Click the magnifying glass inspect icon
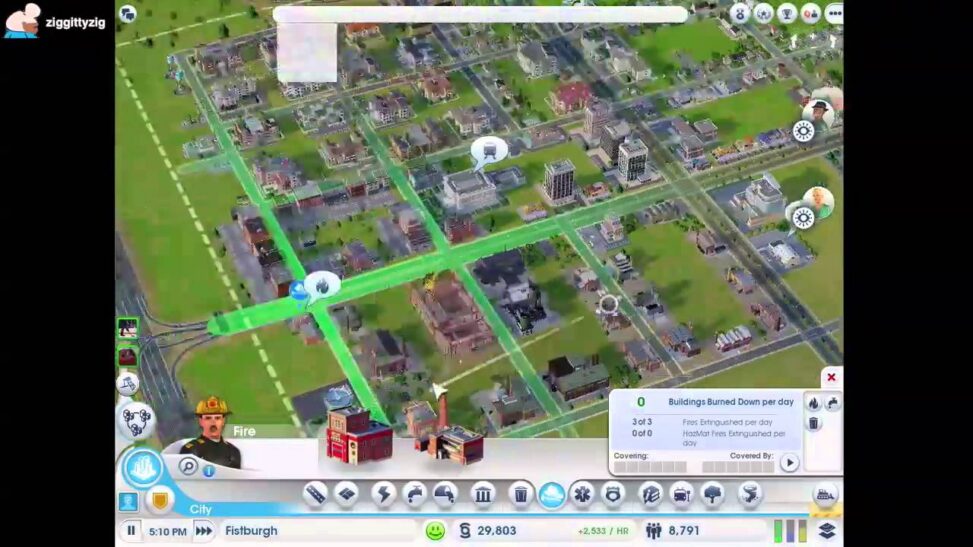The image size is (973, 547). 188,466
